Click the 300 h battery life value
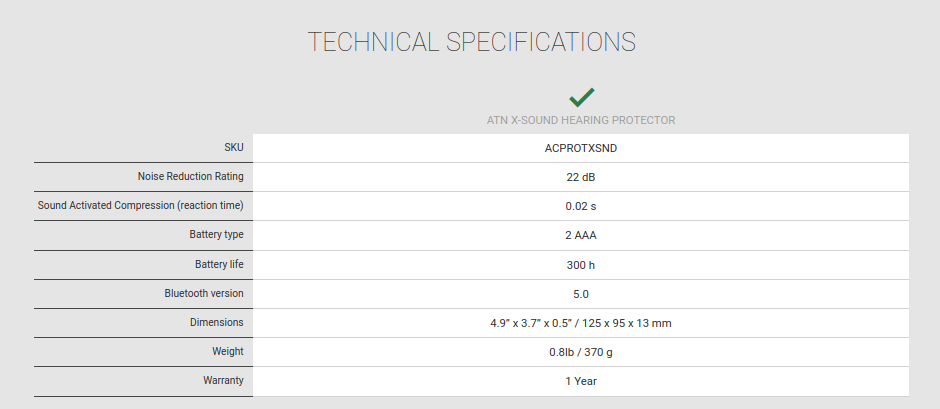Screen dimensions: 940x409 (x=581, y=265)
